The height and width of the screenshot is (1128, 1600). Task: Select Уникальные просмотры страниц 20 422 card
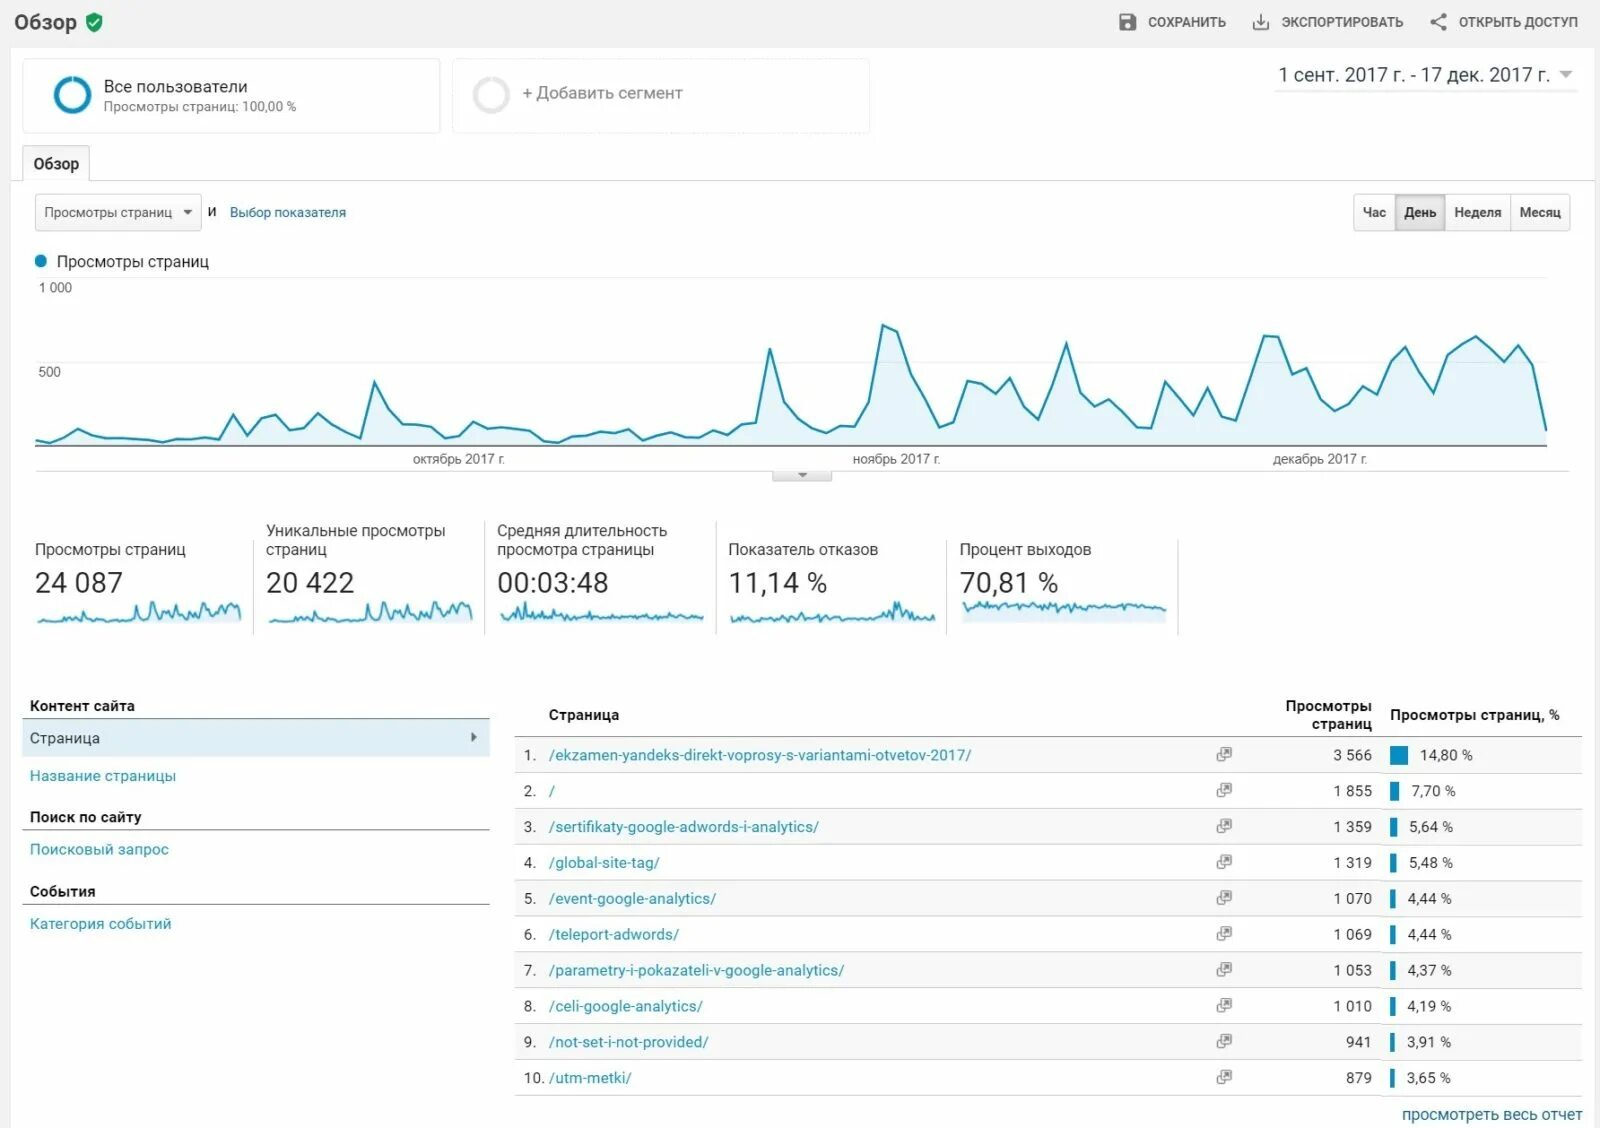click(369, 577)
